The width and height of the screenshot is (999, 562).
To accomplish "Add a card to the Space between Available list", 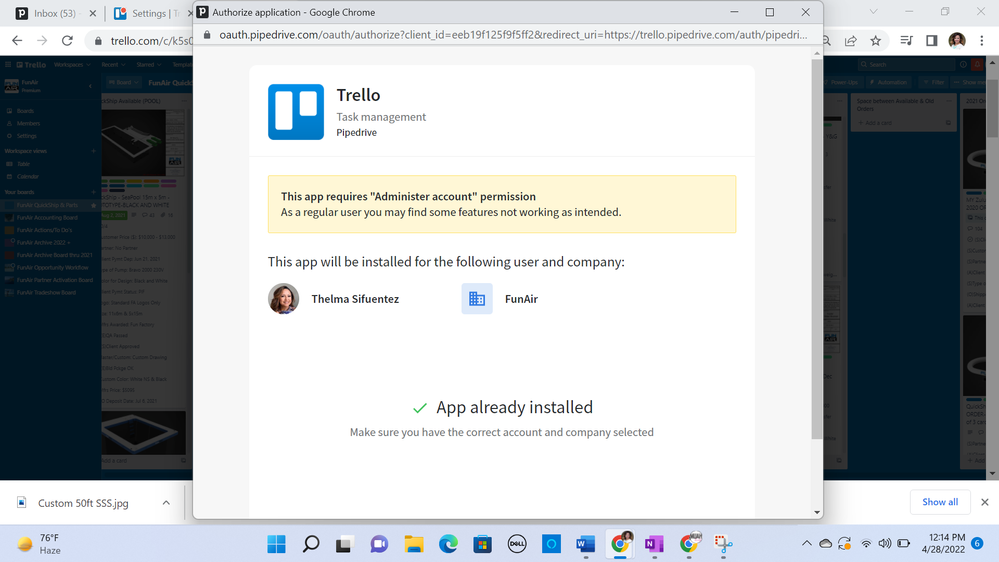I will point(878,123).
